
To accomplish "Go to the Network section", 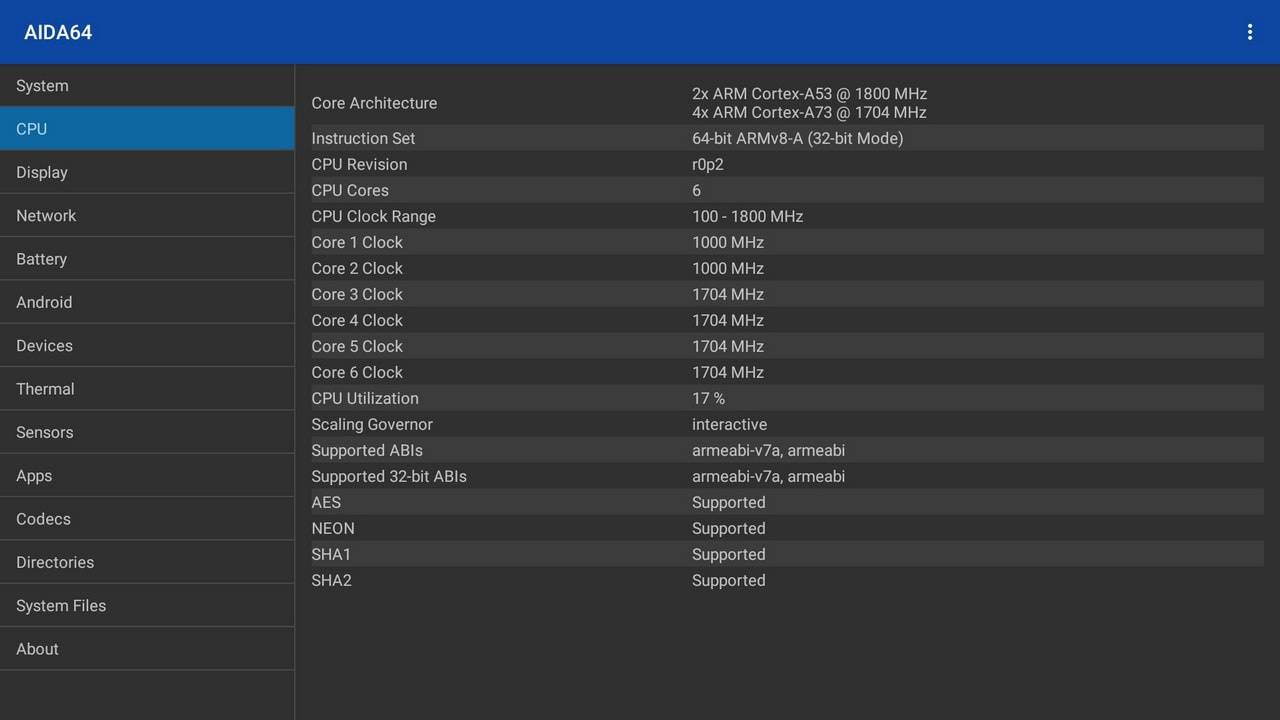I will tap(147, 216).
